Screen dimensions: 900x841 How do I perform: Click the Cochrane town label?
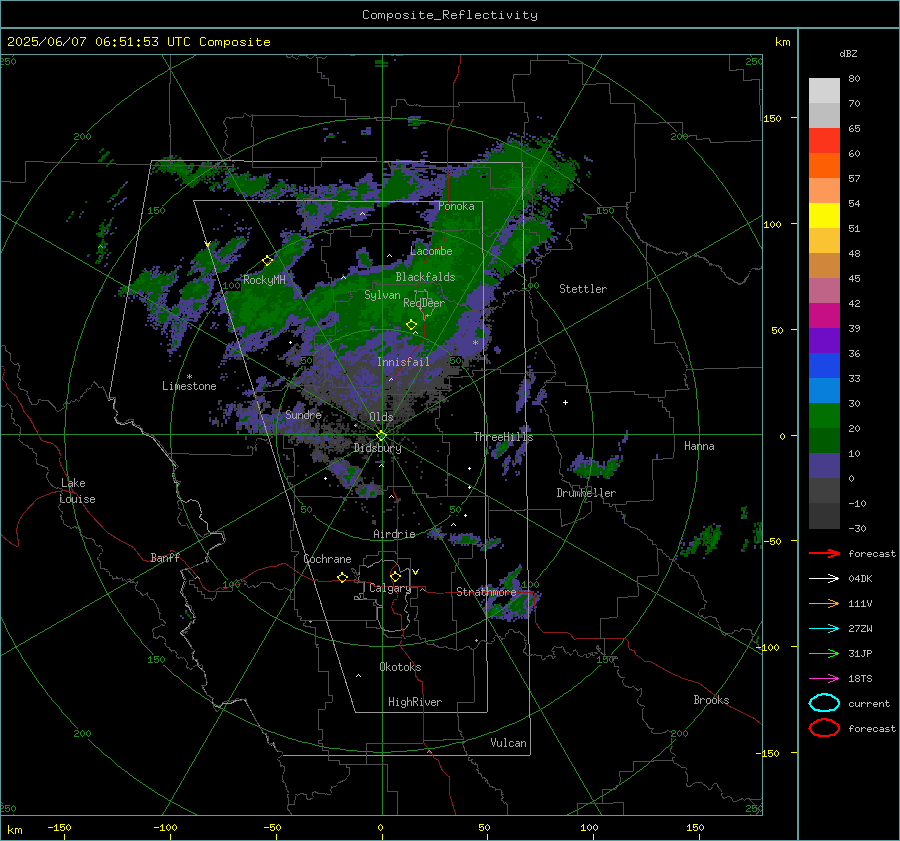tap(327, 559)
